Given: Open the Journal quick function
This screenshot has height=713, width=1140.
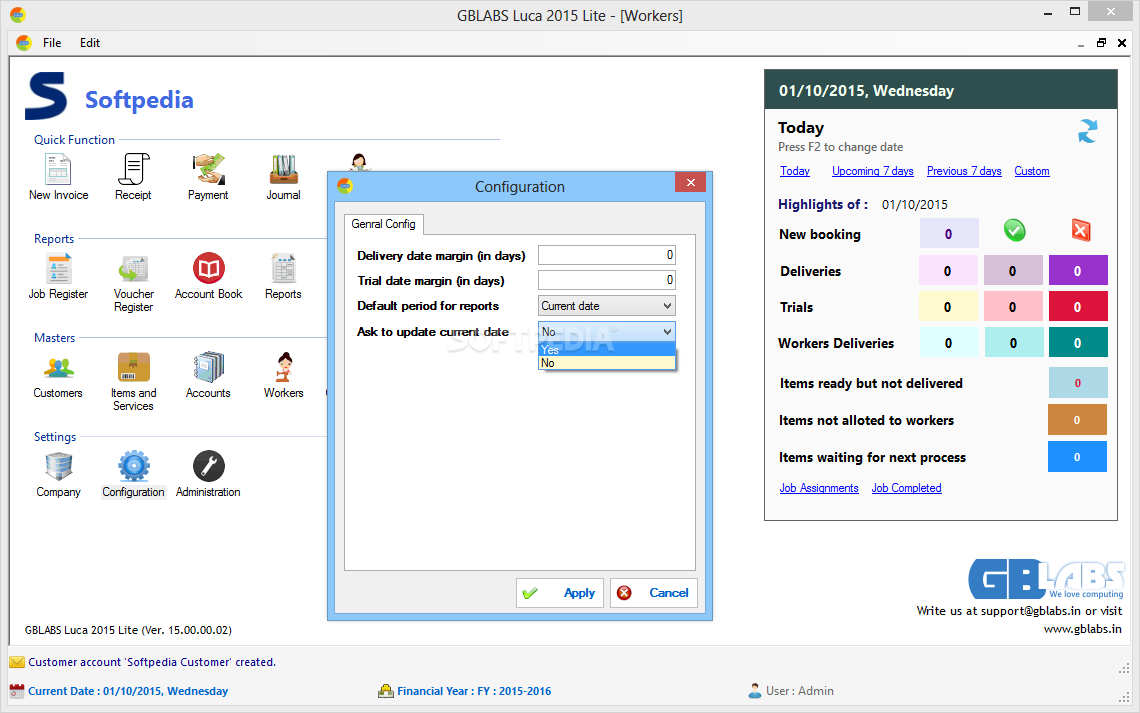Looking at the screenshot, I should coord(283,177).
